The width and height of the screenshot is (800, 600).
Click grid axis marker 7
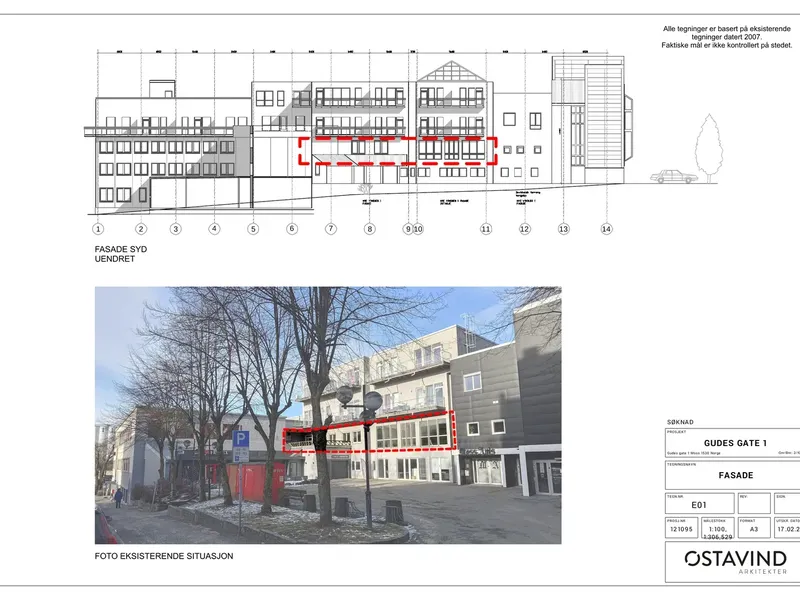tap(331, 229)
